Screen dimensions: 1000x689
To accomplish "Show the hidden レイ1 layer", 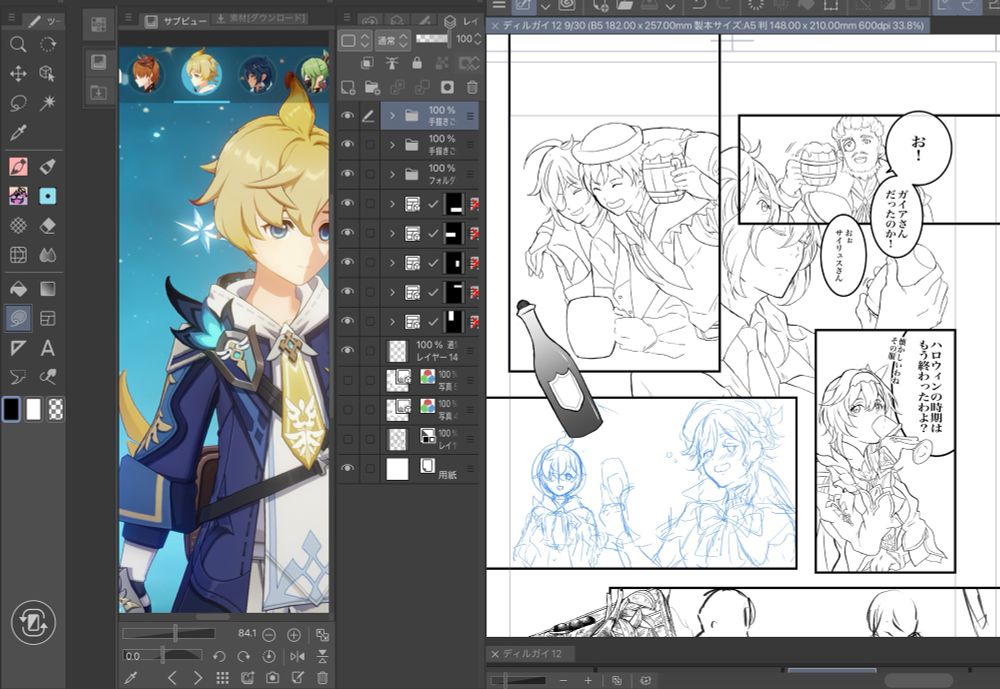I will tap(347, 439).
